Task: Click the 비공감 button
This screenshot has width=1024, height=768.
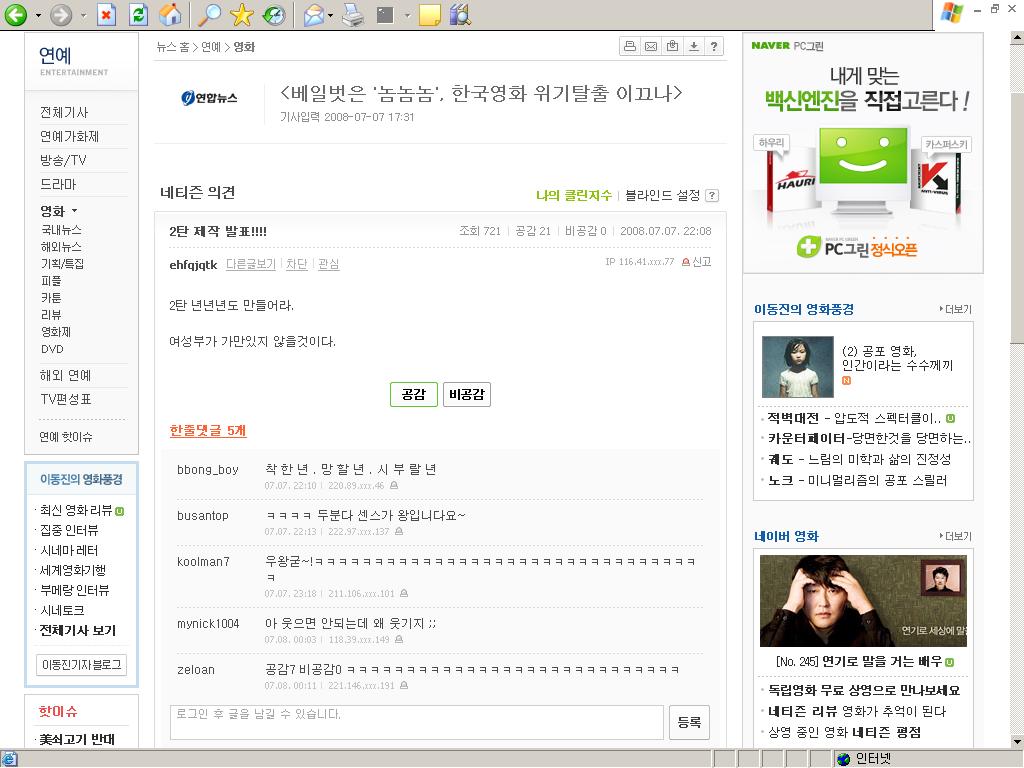Action: point(467,394)
